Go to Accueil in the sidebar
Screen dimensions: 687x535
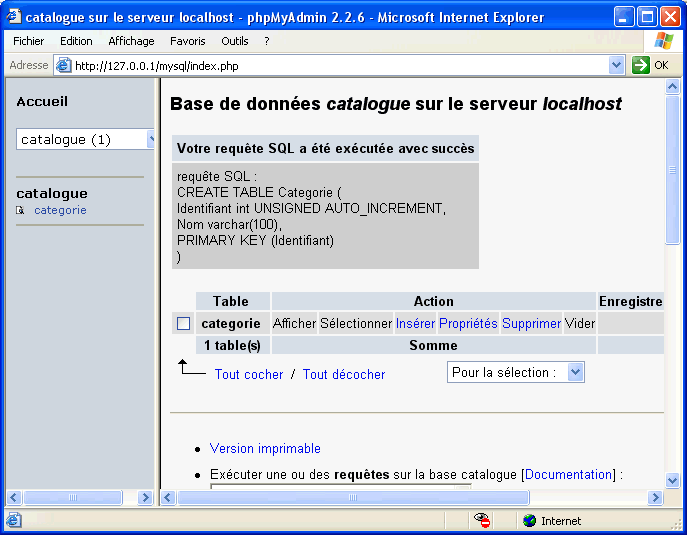coord(42,102)
